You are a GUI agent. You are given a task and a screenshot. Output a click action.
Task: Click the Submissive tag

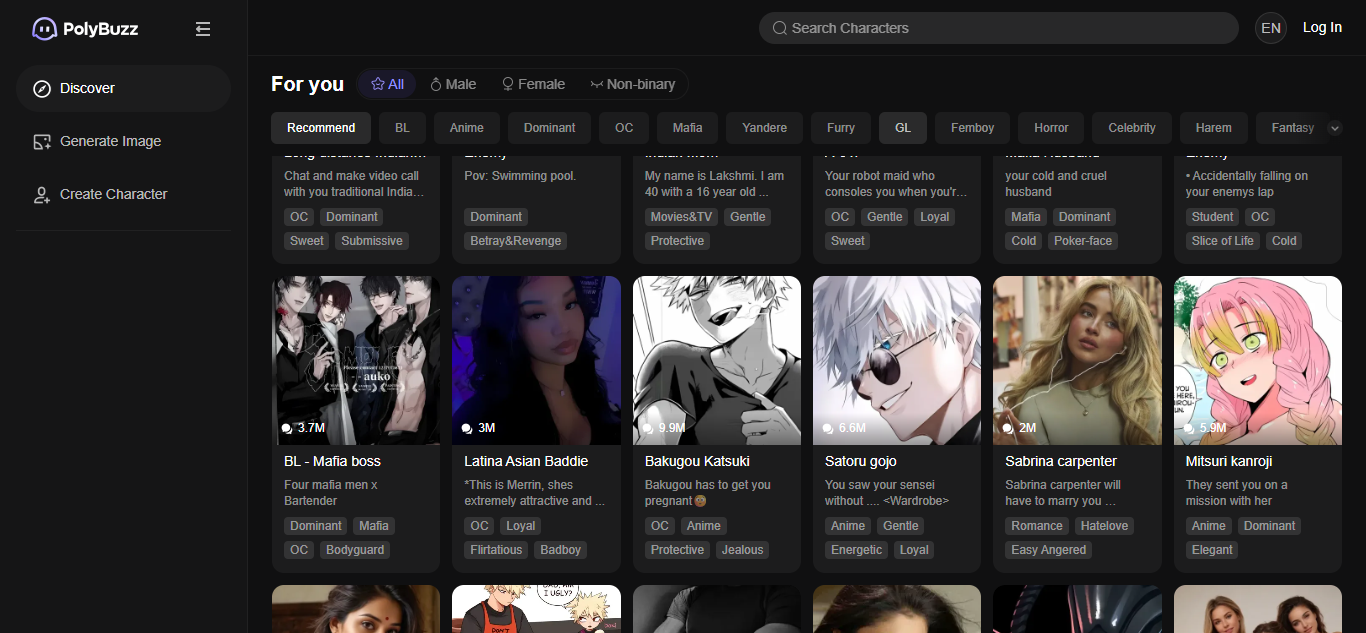point(372,241)
